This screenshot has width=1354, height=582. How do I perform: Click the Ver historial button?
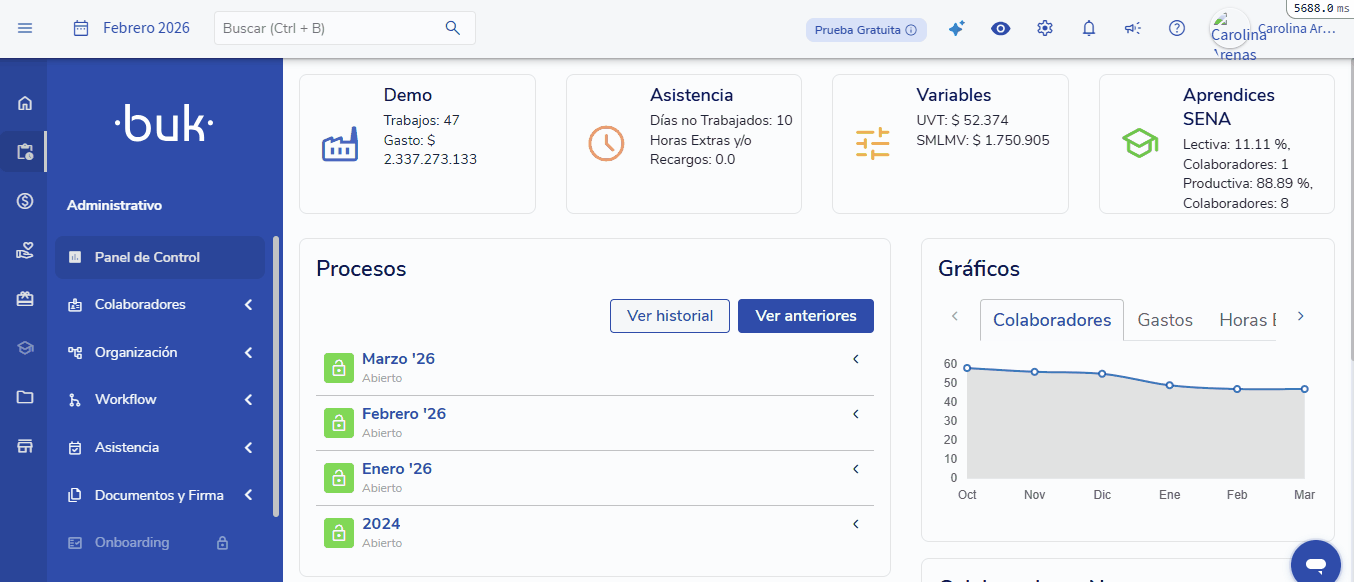(669, 316)
